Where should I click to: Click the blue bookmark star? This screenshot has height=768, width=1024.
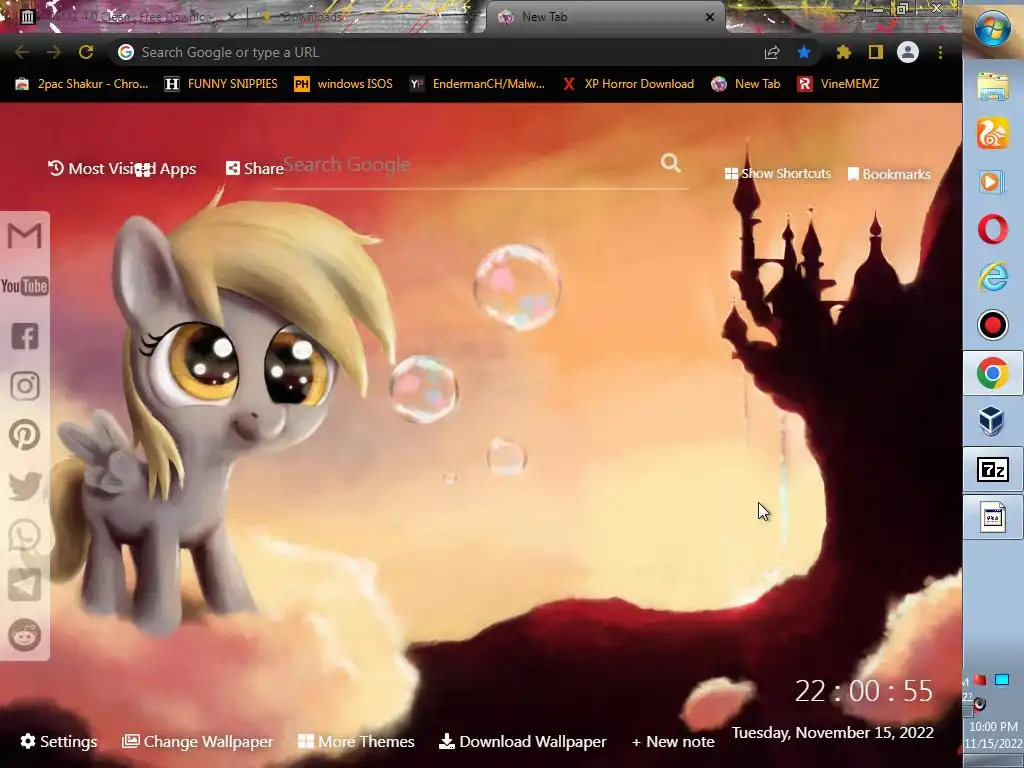[x=804, y=53]
